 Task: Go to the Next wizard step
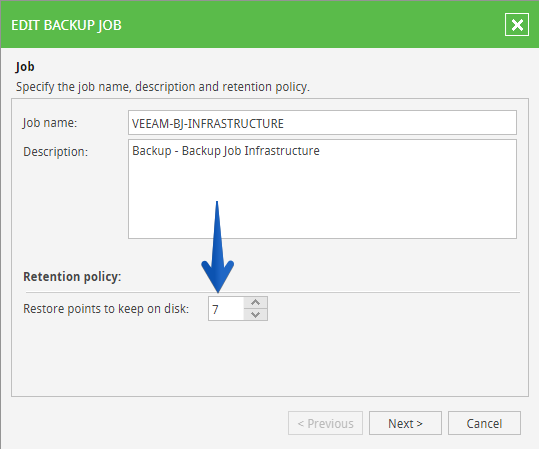(x=405, y=423)
